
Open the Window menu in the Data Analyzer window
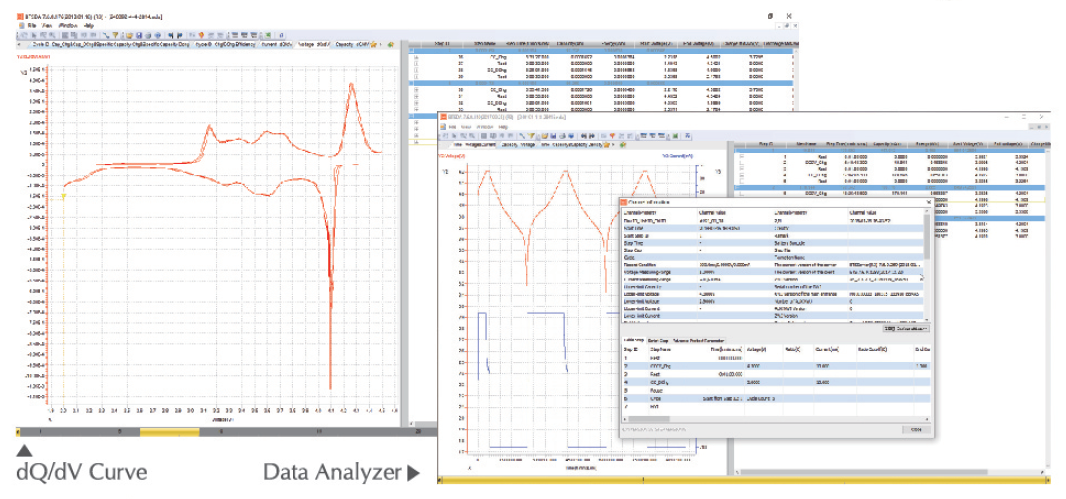[485, 127]
